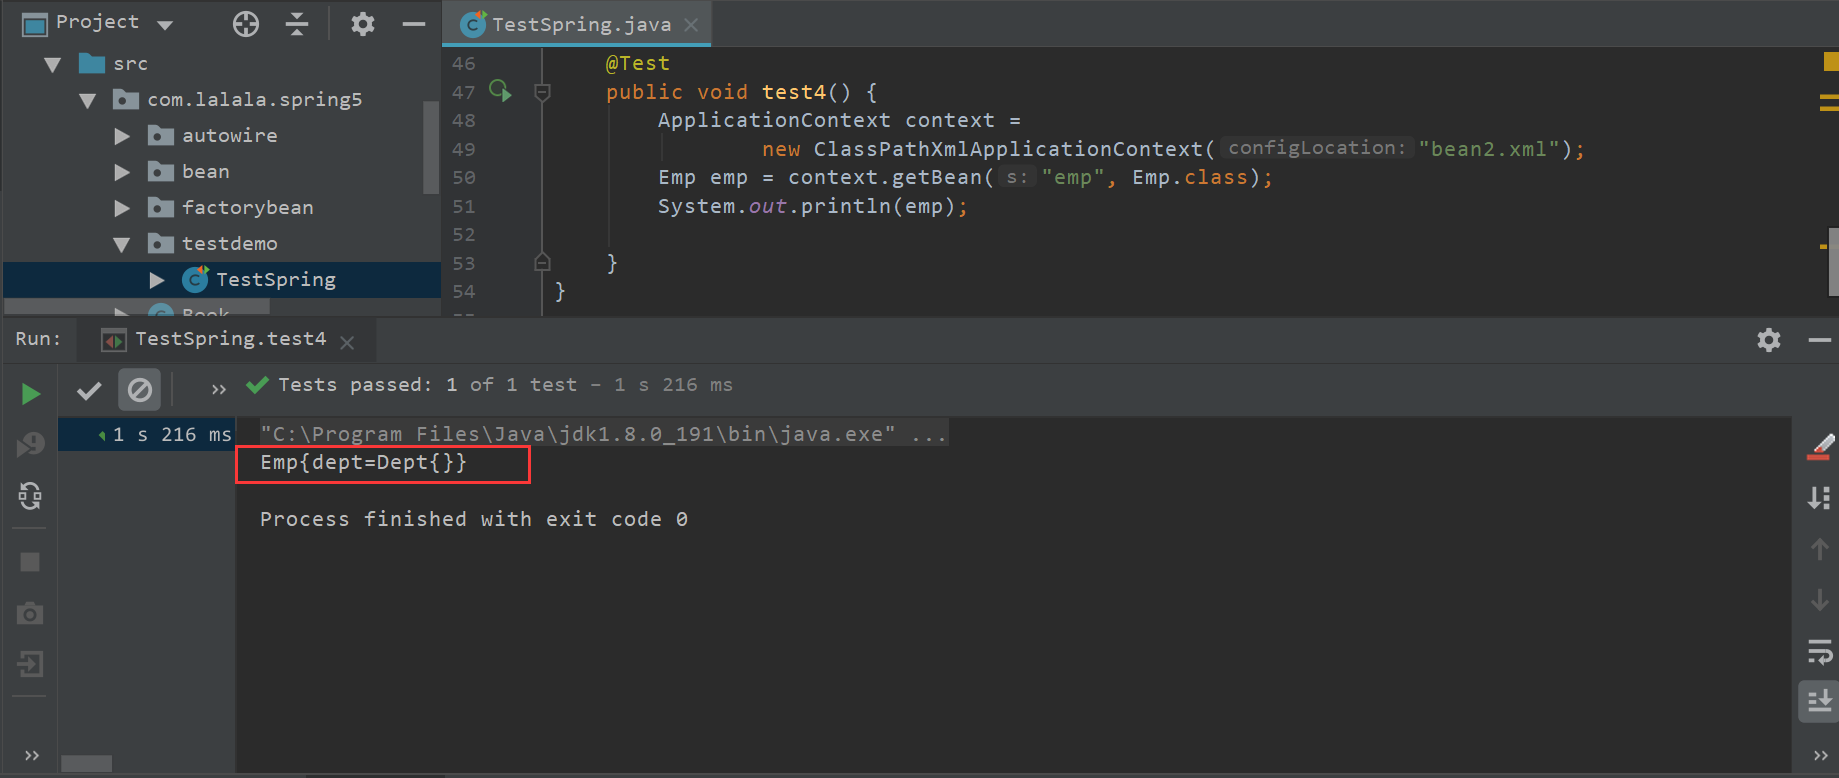Screen dimensions: 1839x778
Task: Expand the factorybean package
Action: (x=122, y=208)
